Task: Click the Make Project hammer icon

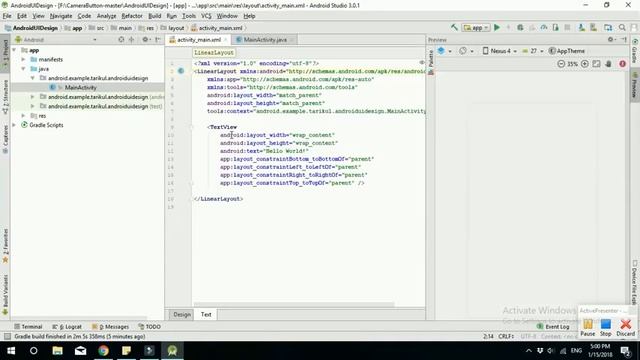Action: pos(454,27)
